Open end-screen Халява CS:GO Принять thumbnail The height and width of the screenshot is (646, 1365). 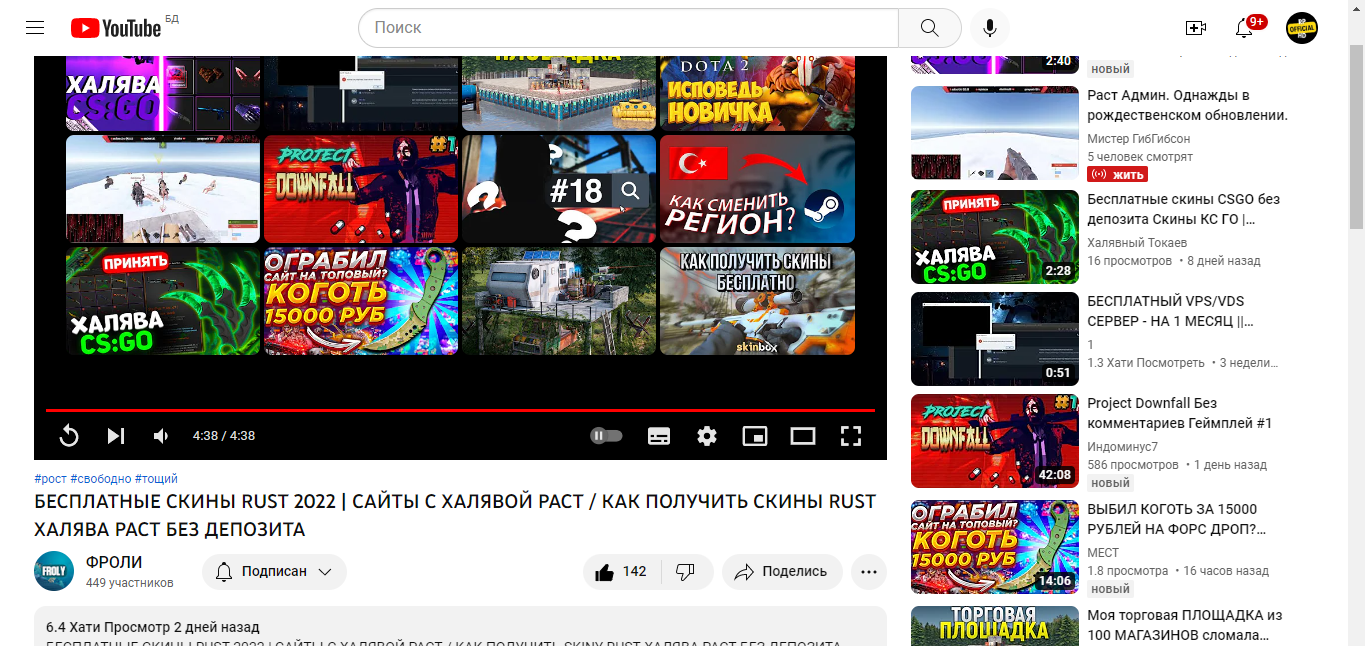162,301
